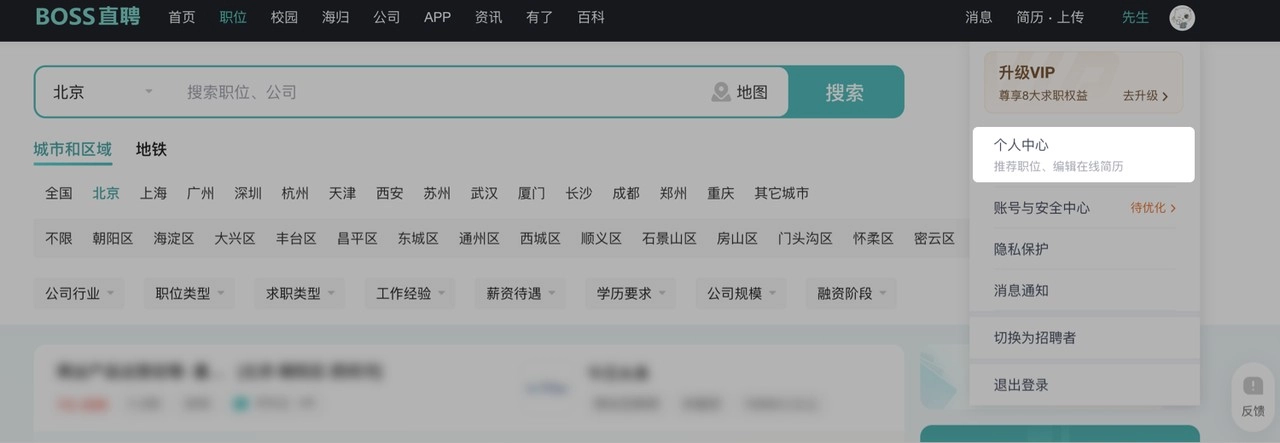This screenshot has height=443, width=1280.
Task: Expand the 北京 city dropdown arrow
Action: click(x=149, y=92)
